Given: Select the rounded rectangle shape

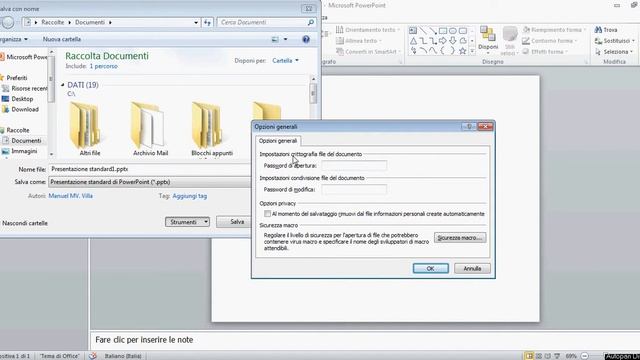Looking at the screenshot, I should (x=462, y=31).
